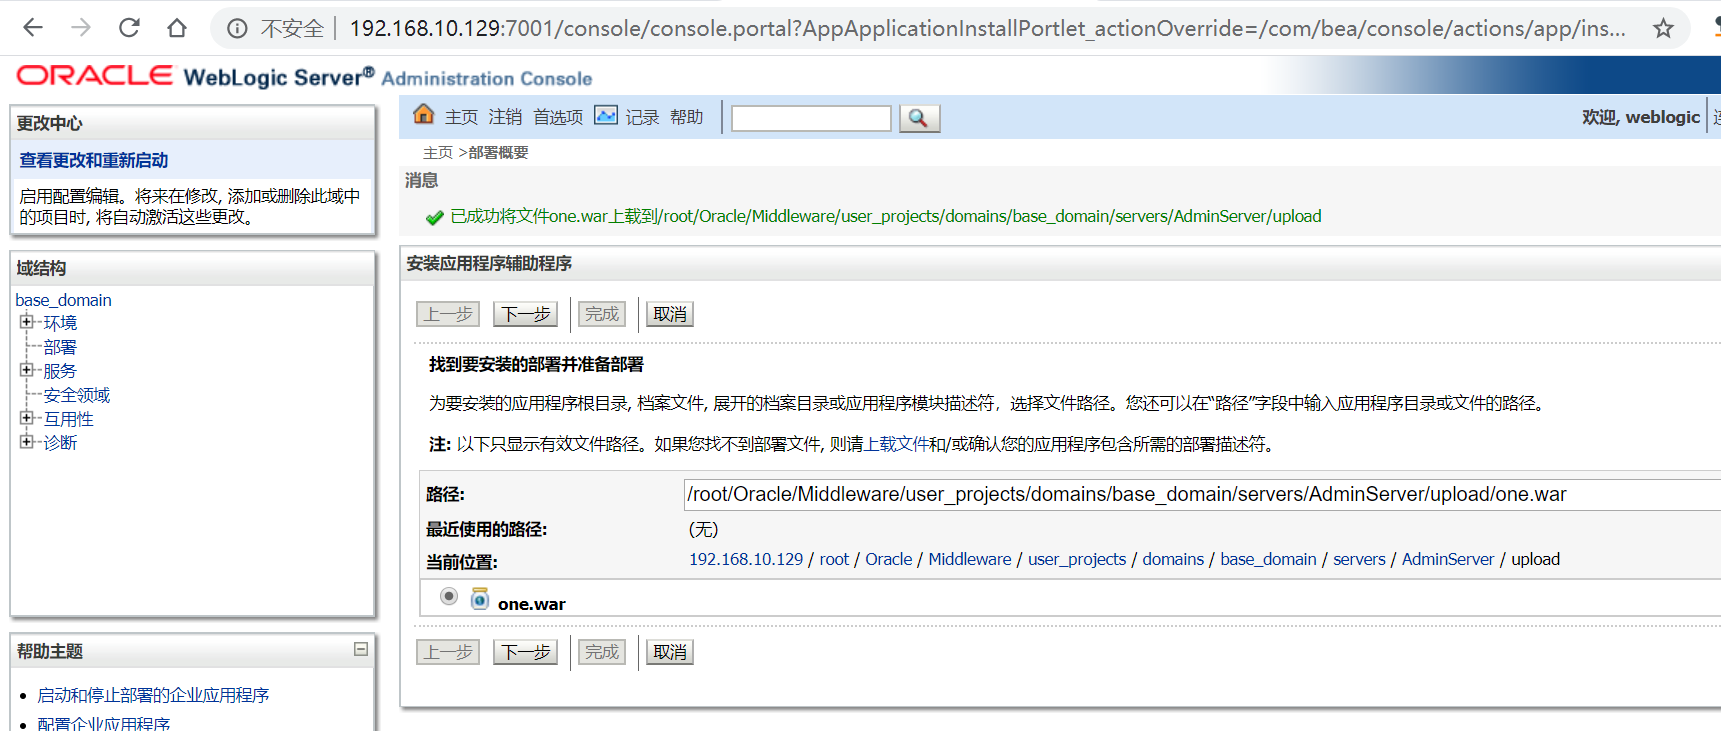Viewport: 1721px width, 731px height.
Task: Expand the 诊断 tree node
Action: (27, 442)
